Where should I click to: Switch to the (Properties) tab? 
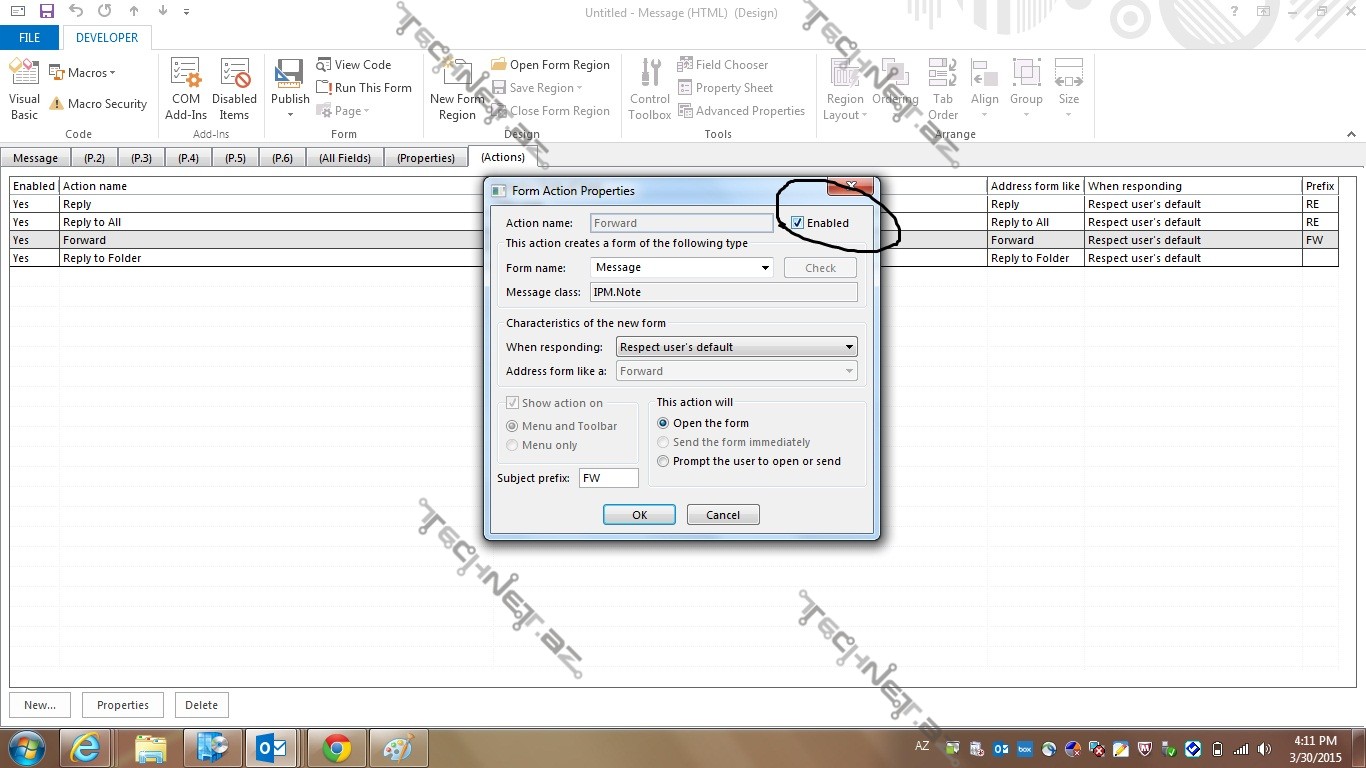[x=425, y=158]
